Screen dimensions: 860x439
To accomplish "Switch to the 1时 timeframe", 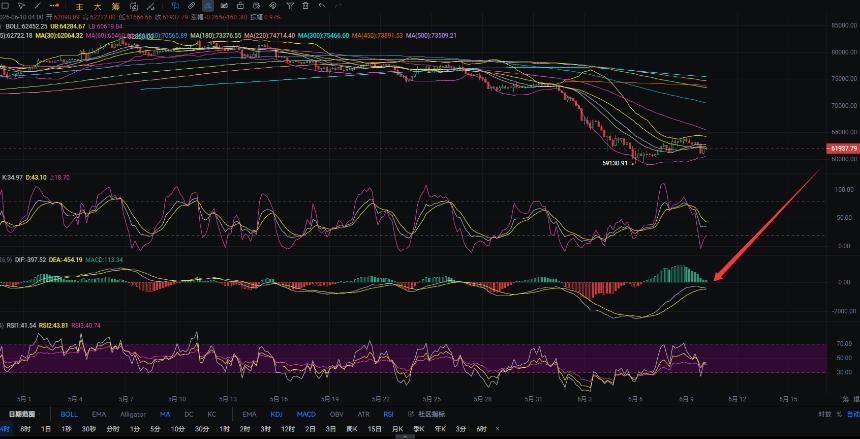I will click(224, 429).
